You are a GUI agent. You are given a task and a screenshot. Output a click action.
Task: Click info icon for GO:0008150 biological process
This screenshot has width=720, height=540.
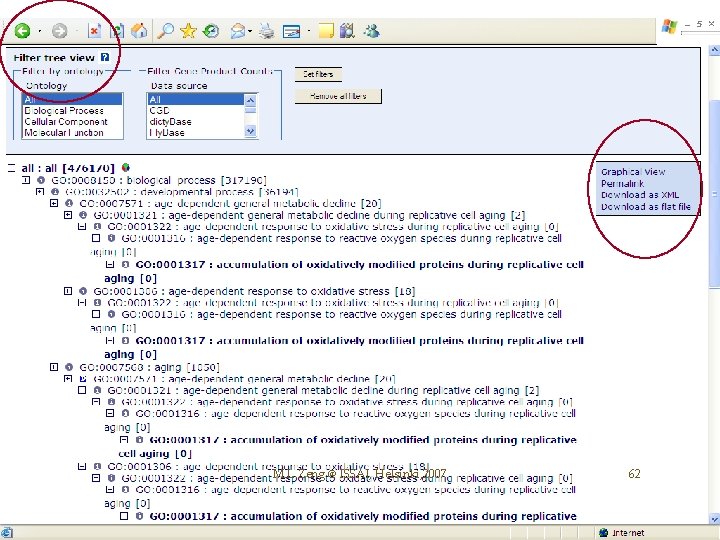(41, 180)
